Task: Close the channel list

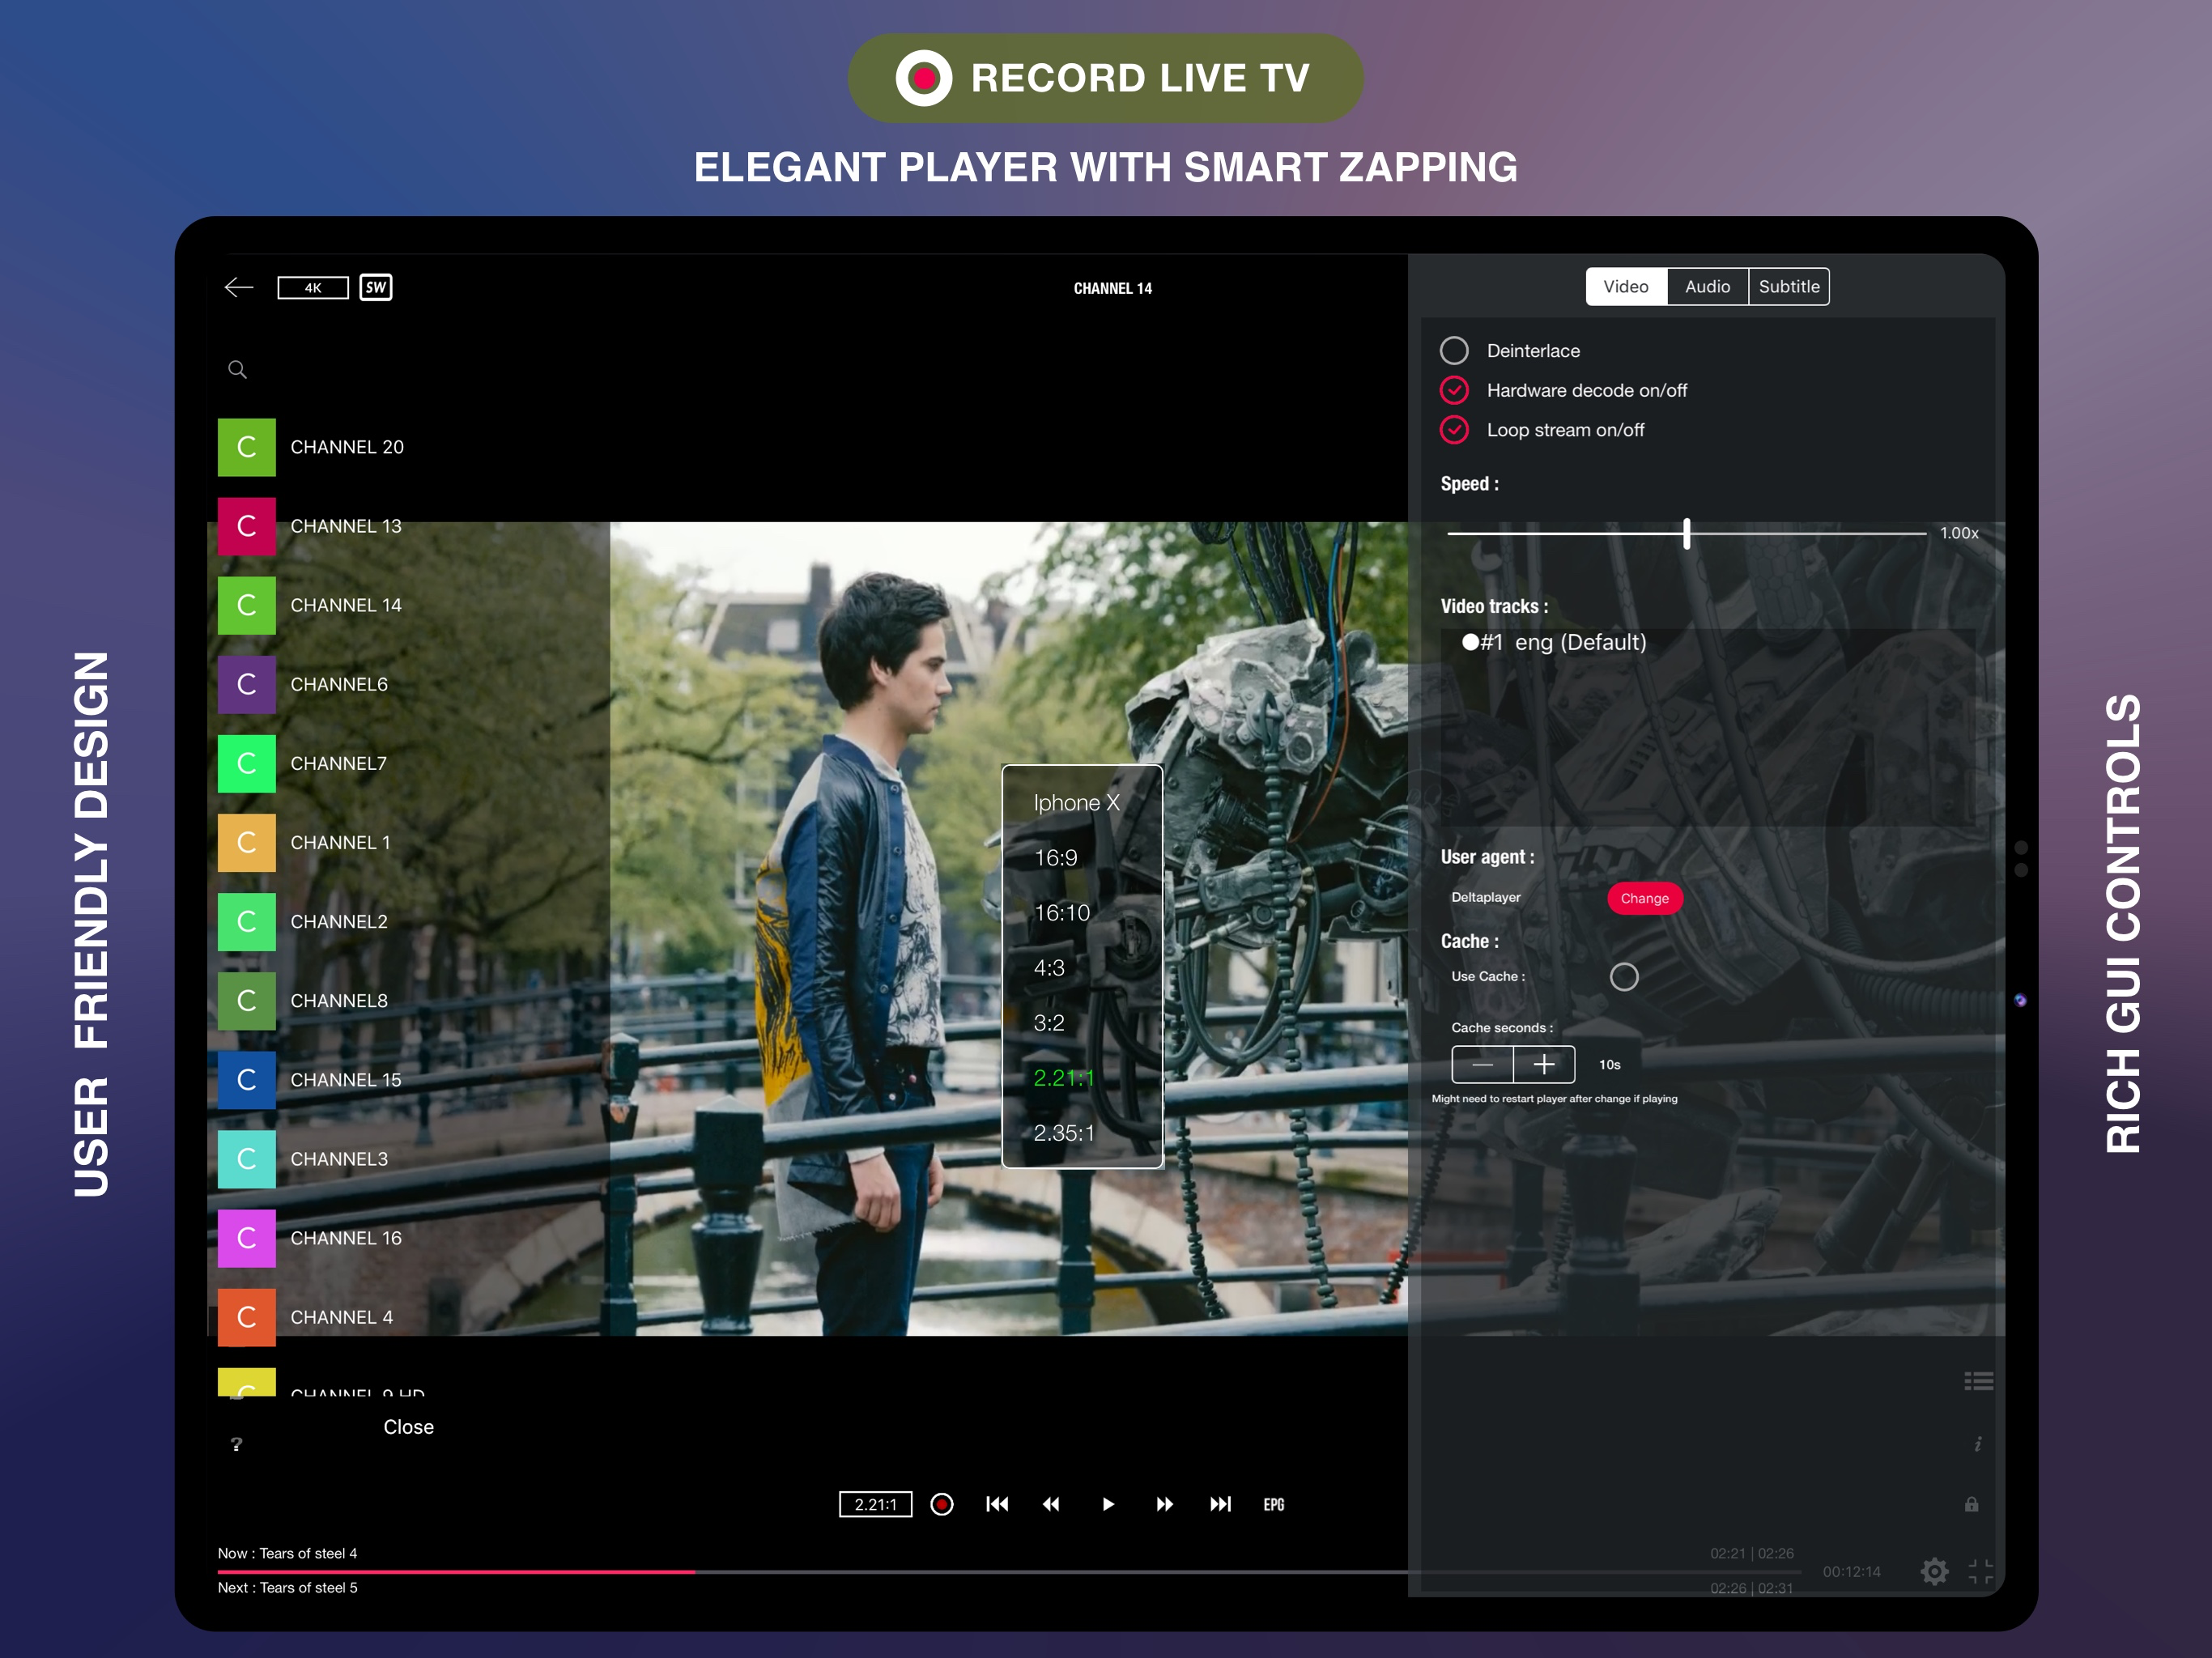Action: (408, 1427)
